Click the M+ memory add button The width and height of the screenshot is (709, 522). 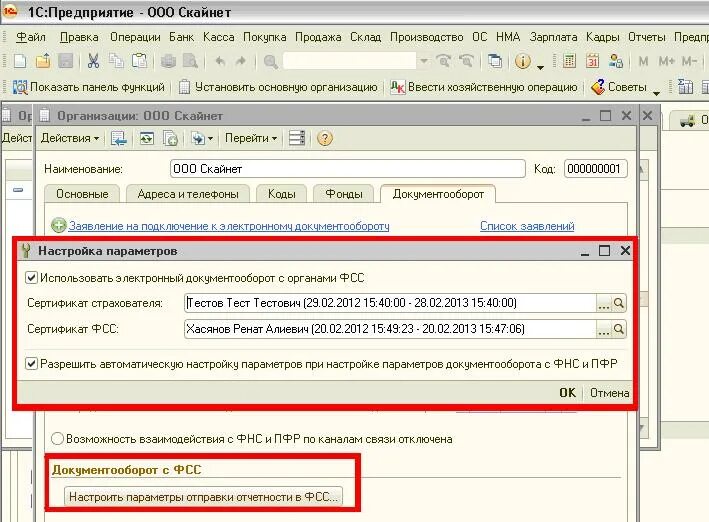pyautogui.click(x=666, y=61)
